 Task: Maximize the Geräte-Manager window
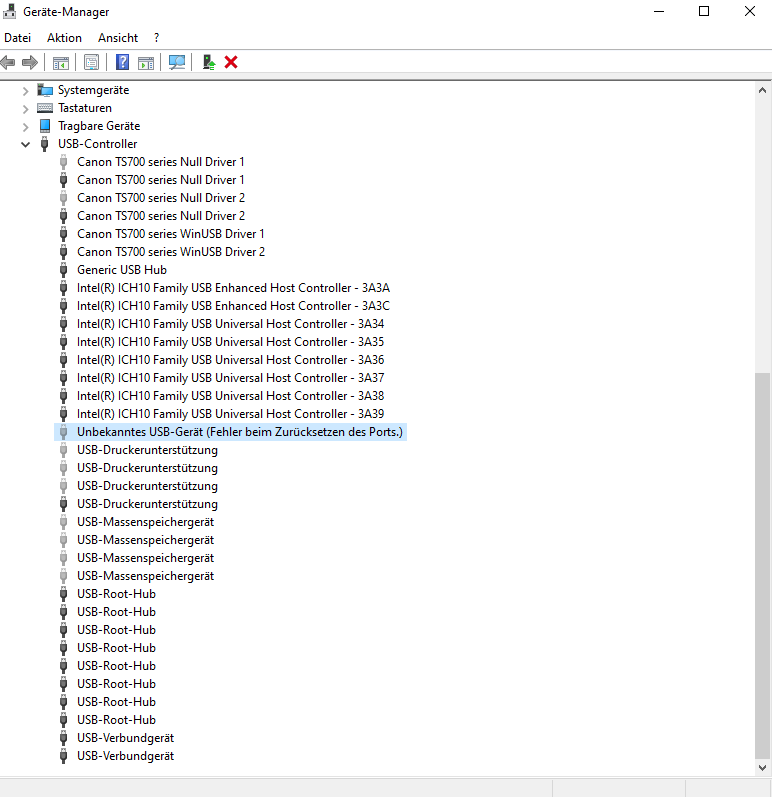[704, 11]
